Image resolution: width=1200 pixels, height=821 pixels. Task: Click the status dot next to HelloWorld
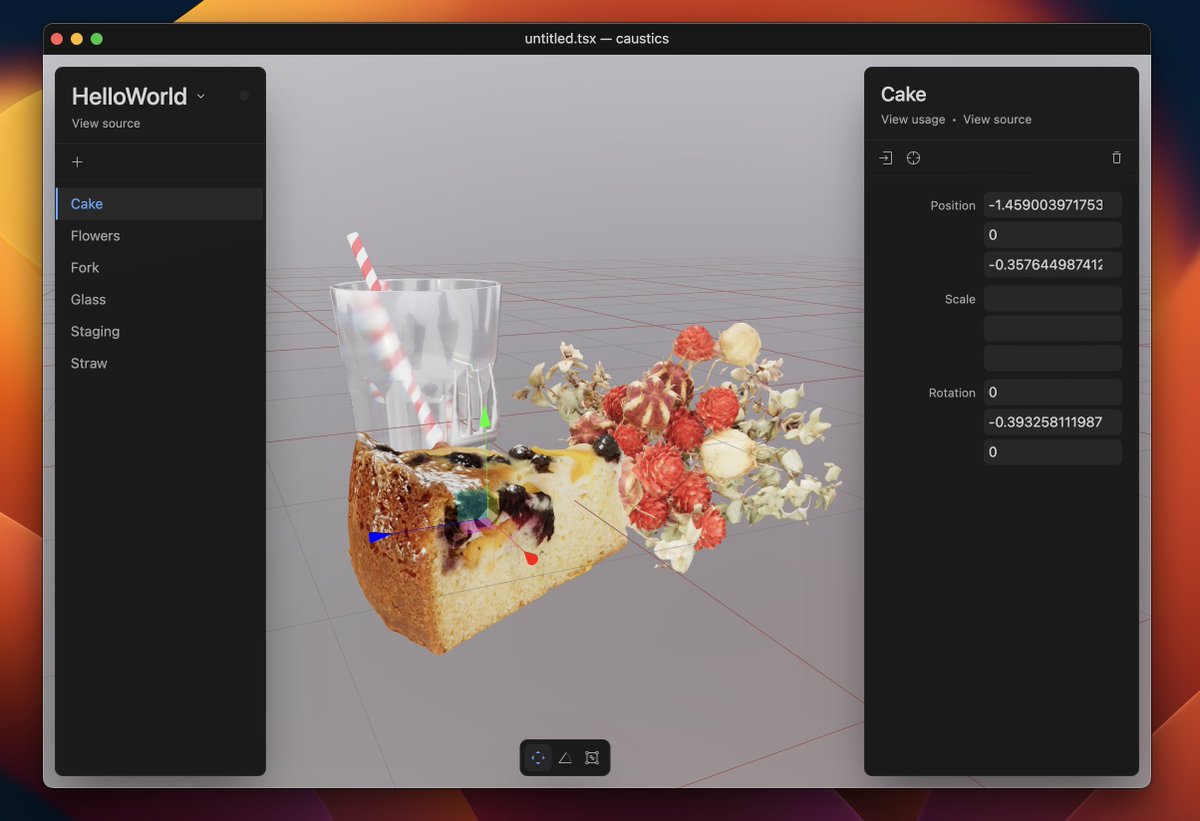(244, 96)
